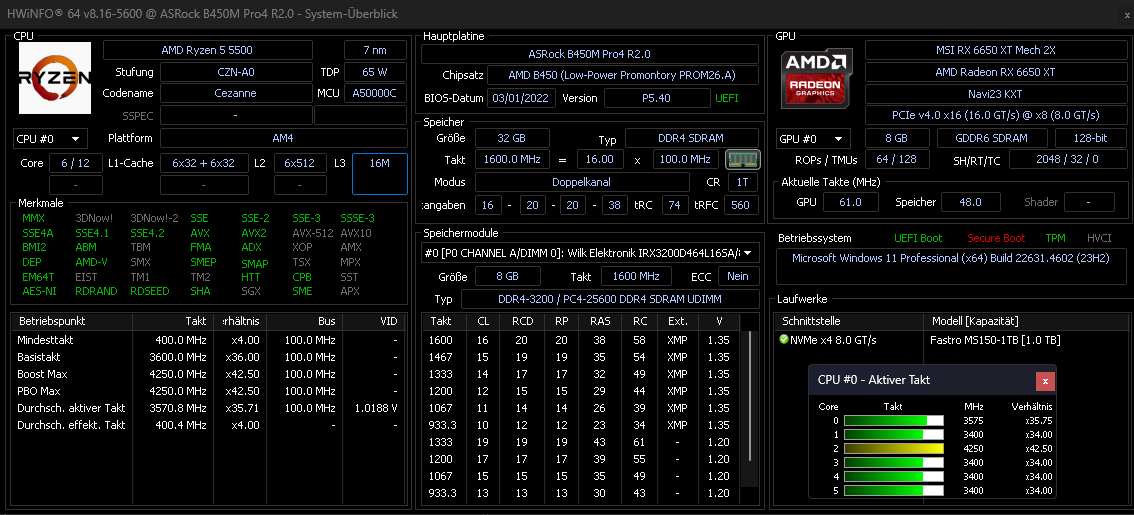Click the 03/01/2022 BIOS date field
This screenshot has width=1134, height=515.
[521, 98]
